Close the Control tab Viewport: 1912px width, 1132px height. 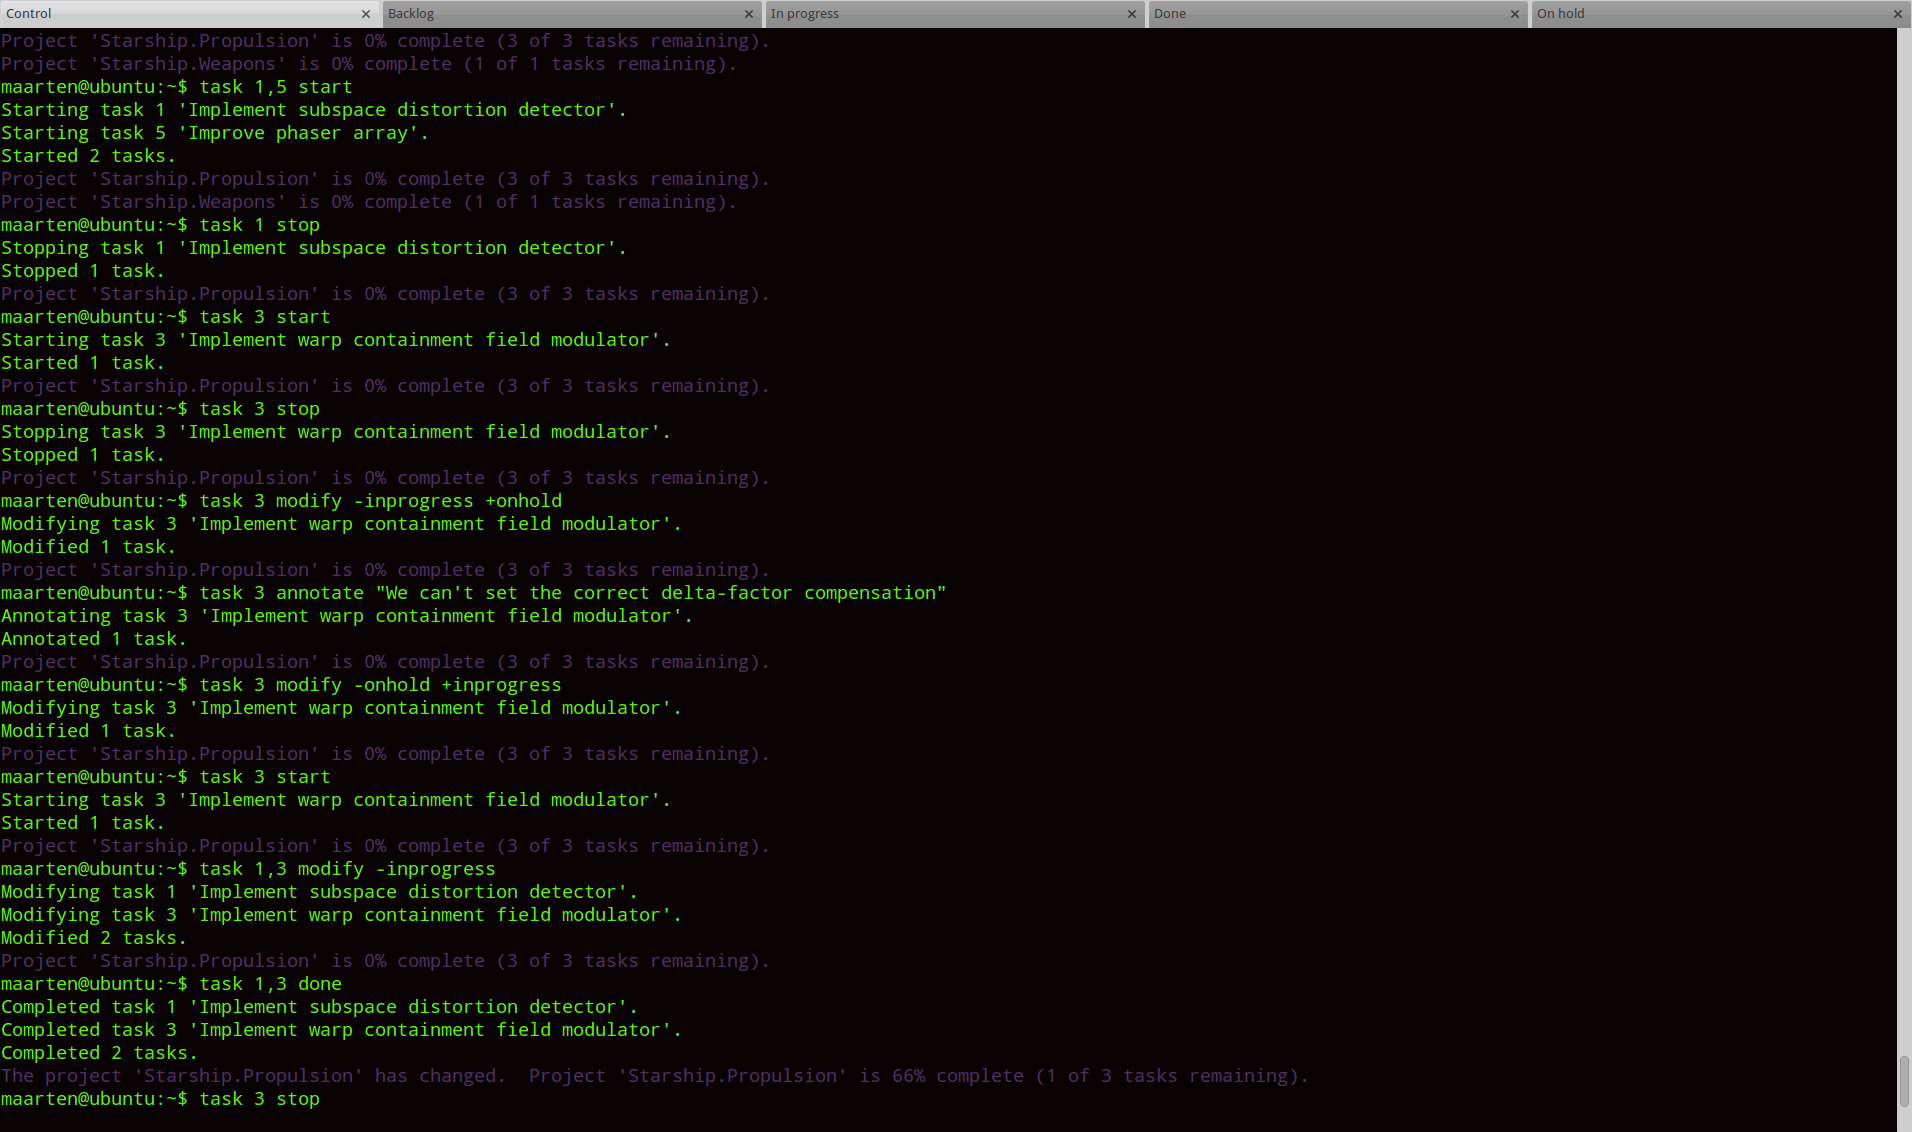pyautogui.click(x=366, y=14)
